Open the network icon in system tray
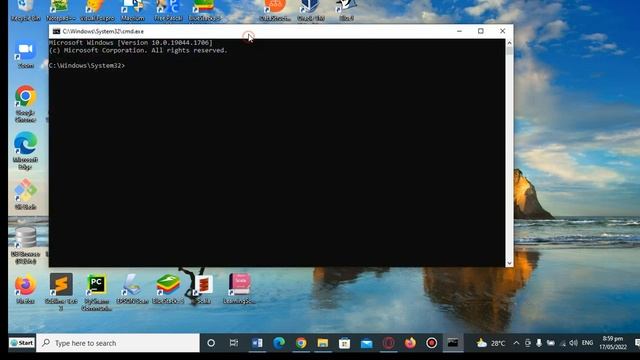The image size is (640, 360). [562, 343]
